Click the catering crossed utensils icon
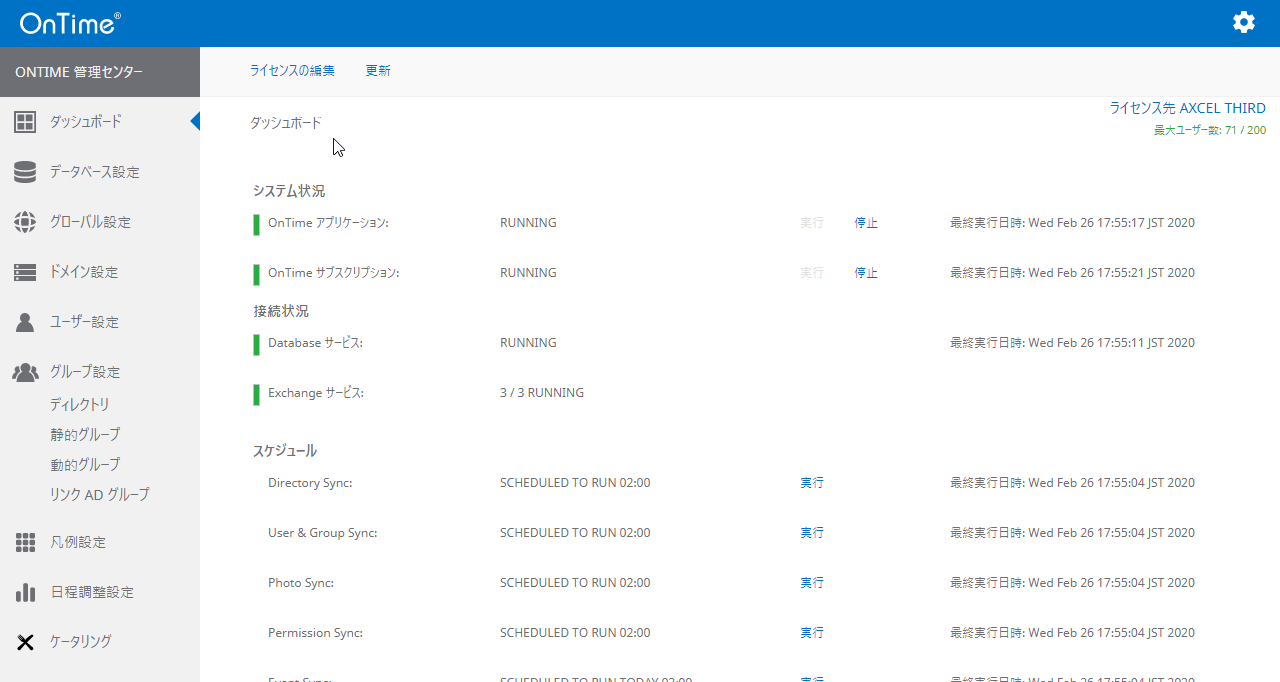This screenshot has width=1280, height=682. [x=25, y=642]
